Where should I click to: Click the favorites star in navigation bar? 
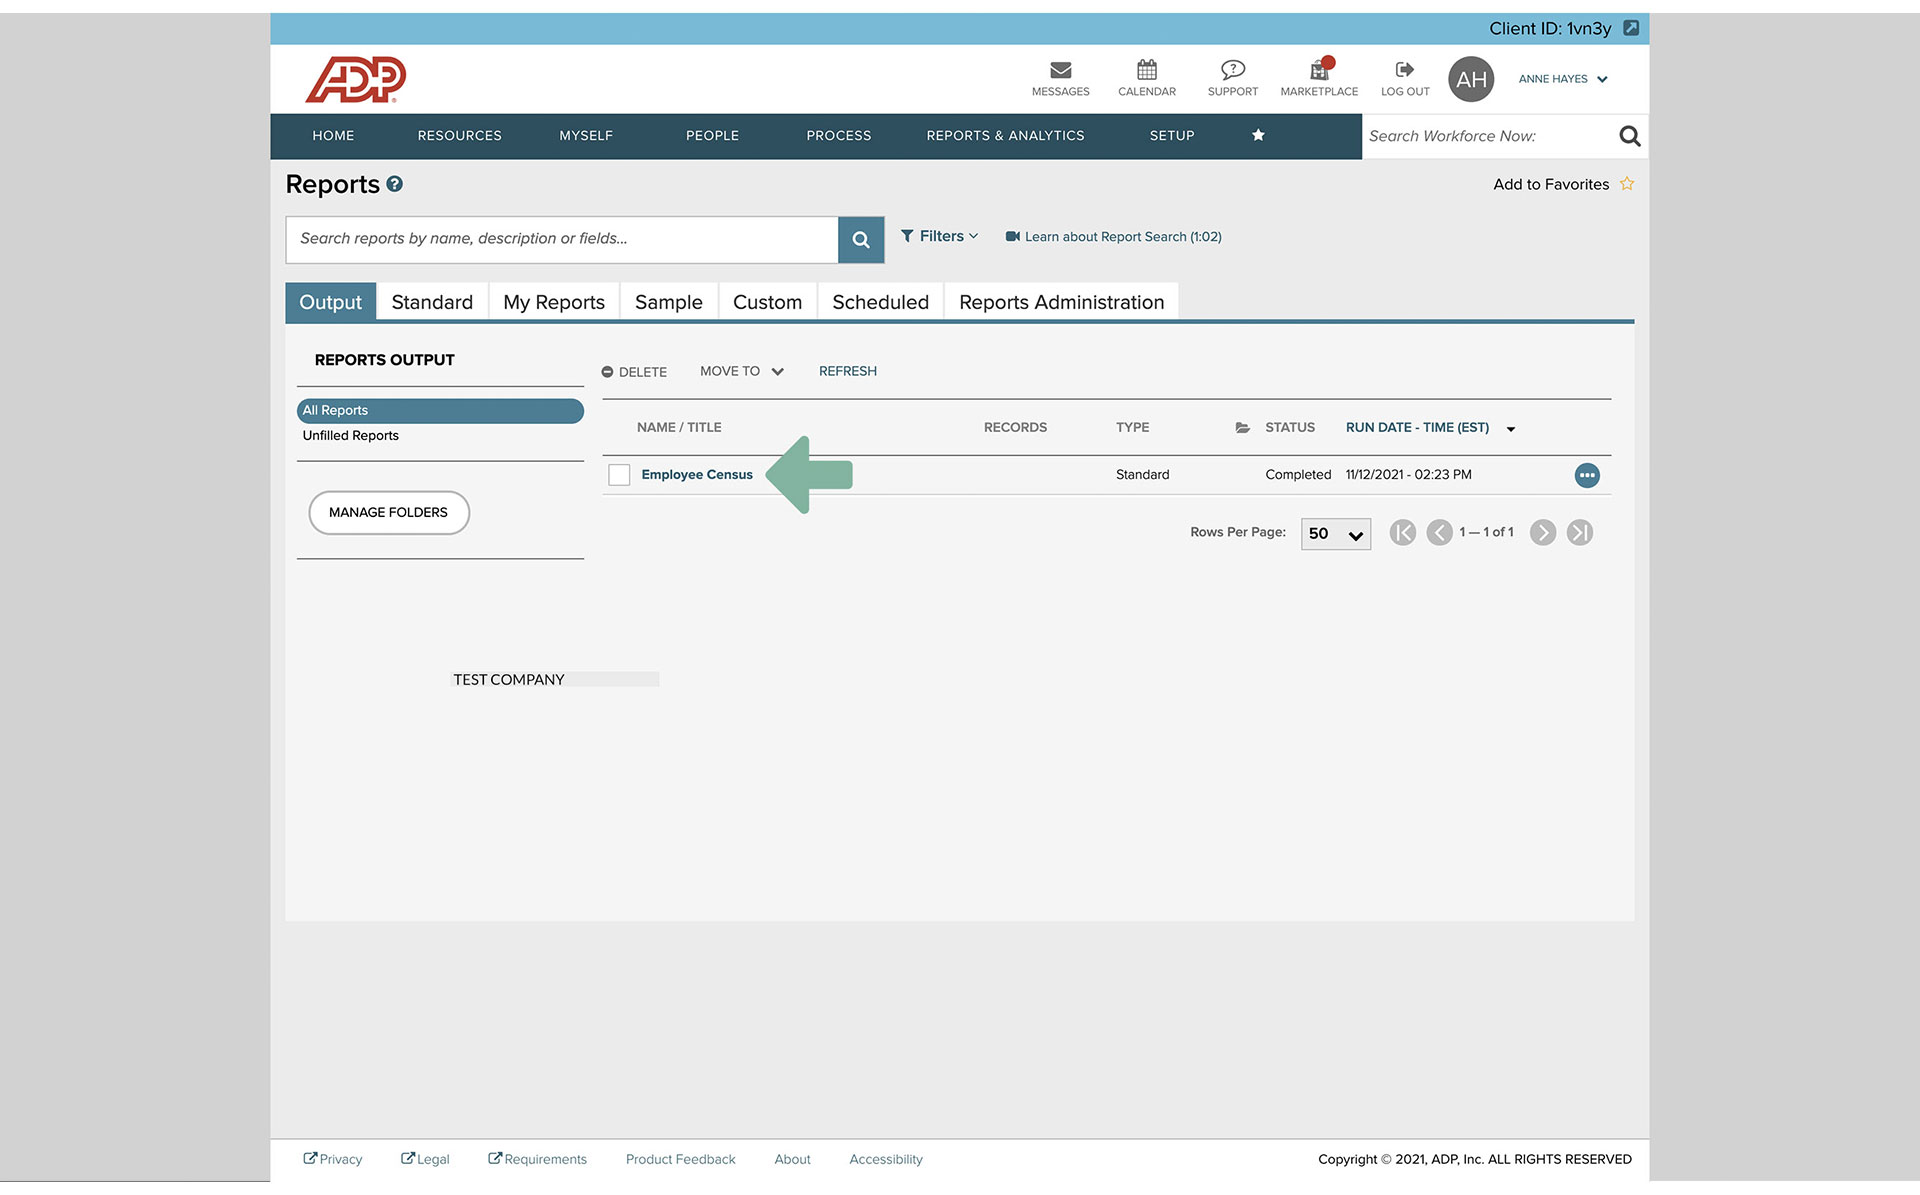(1258, 136)
